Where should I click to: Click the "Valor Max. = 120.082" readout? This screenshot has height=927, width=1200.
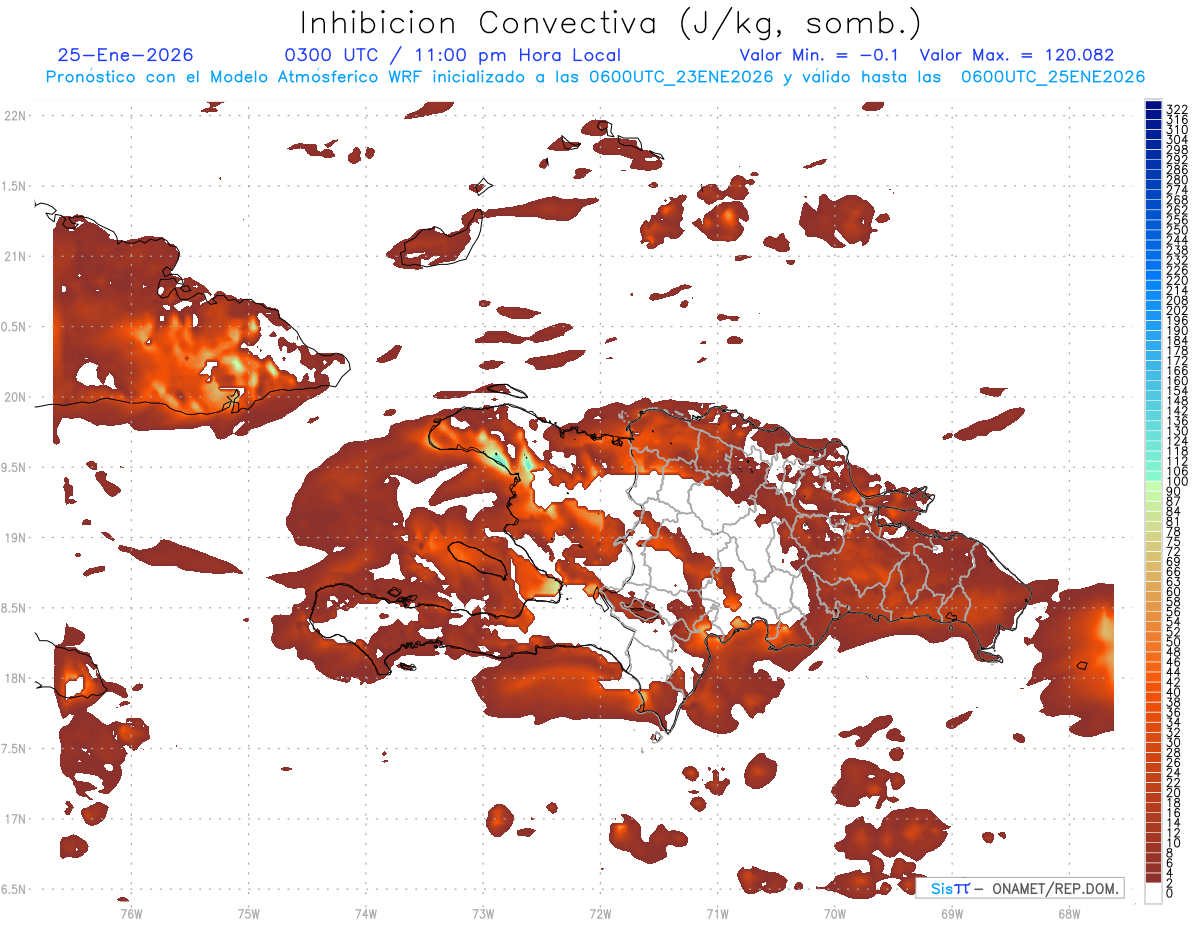[1016, 55]
